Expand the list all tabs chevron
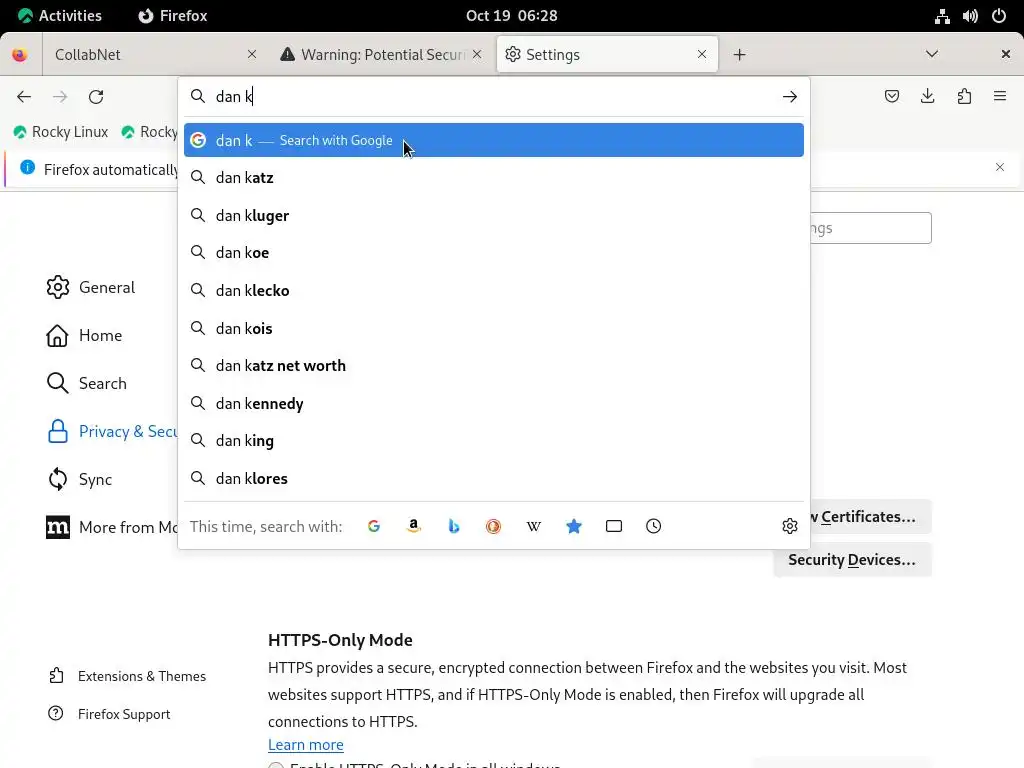 tap(932, 54)
